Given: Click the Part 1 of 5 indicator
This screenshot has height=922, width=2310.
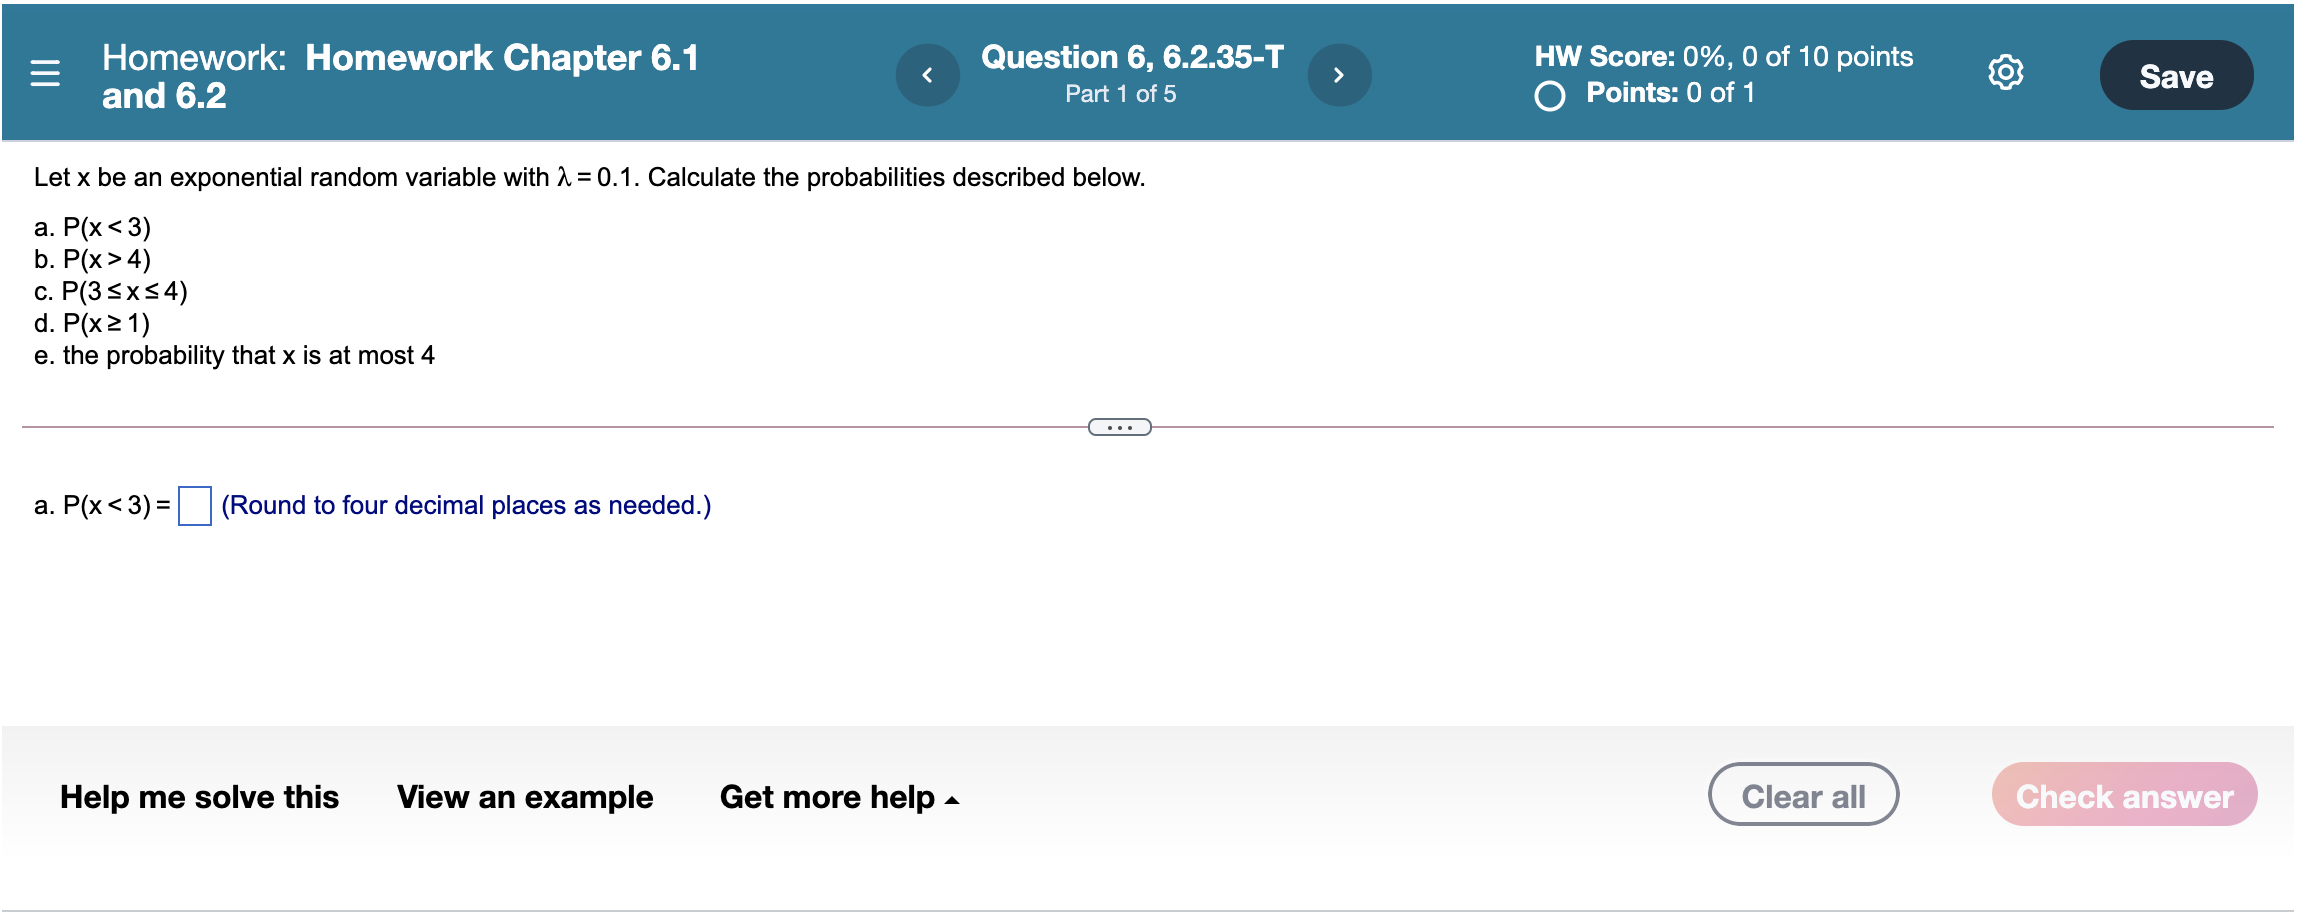Looking at the screenshot, I should click(x=1120, y=94).
